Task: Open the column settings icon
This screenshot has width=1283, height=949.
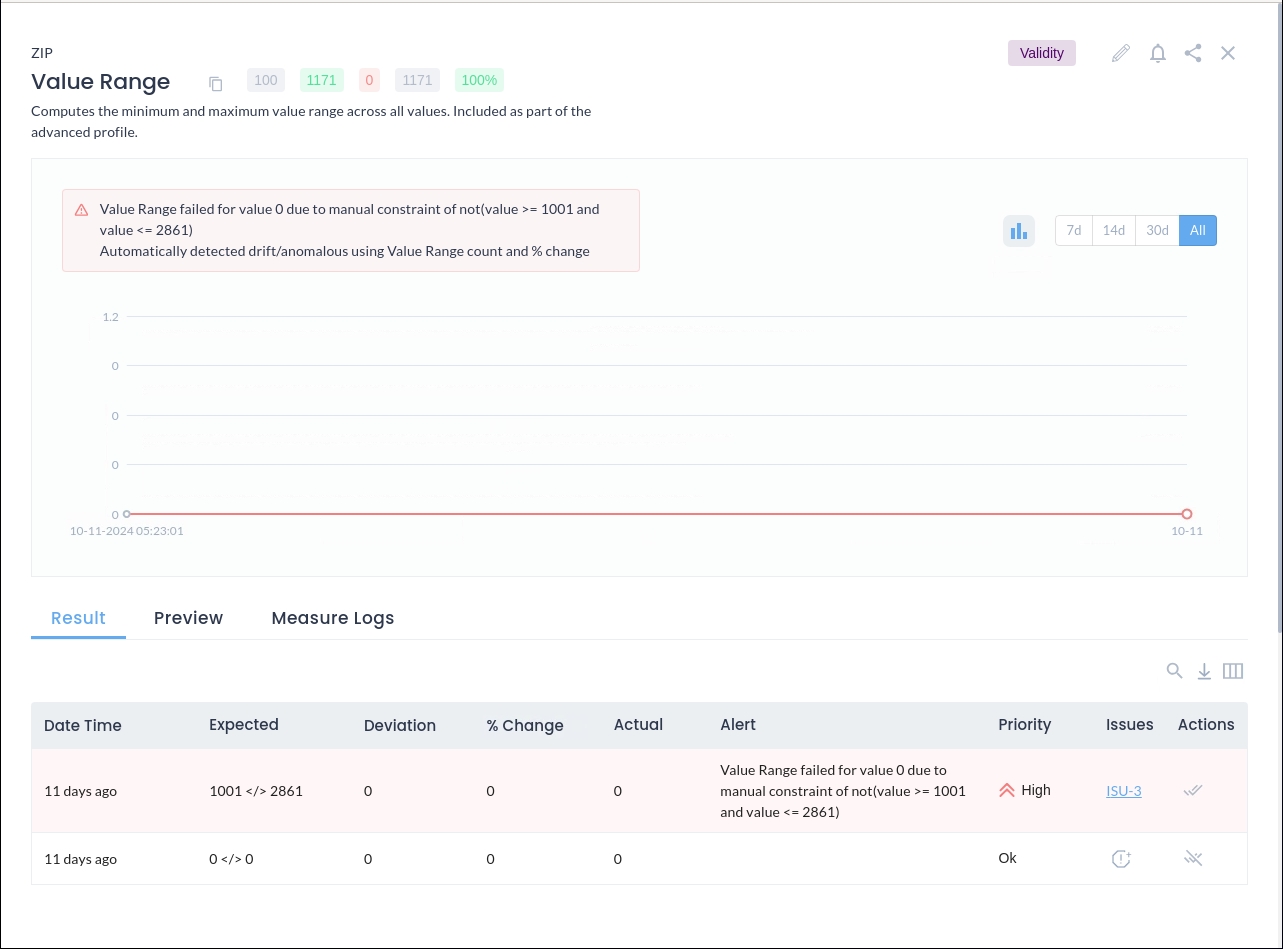Action: click(1233, 671)
